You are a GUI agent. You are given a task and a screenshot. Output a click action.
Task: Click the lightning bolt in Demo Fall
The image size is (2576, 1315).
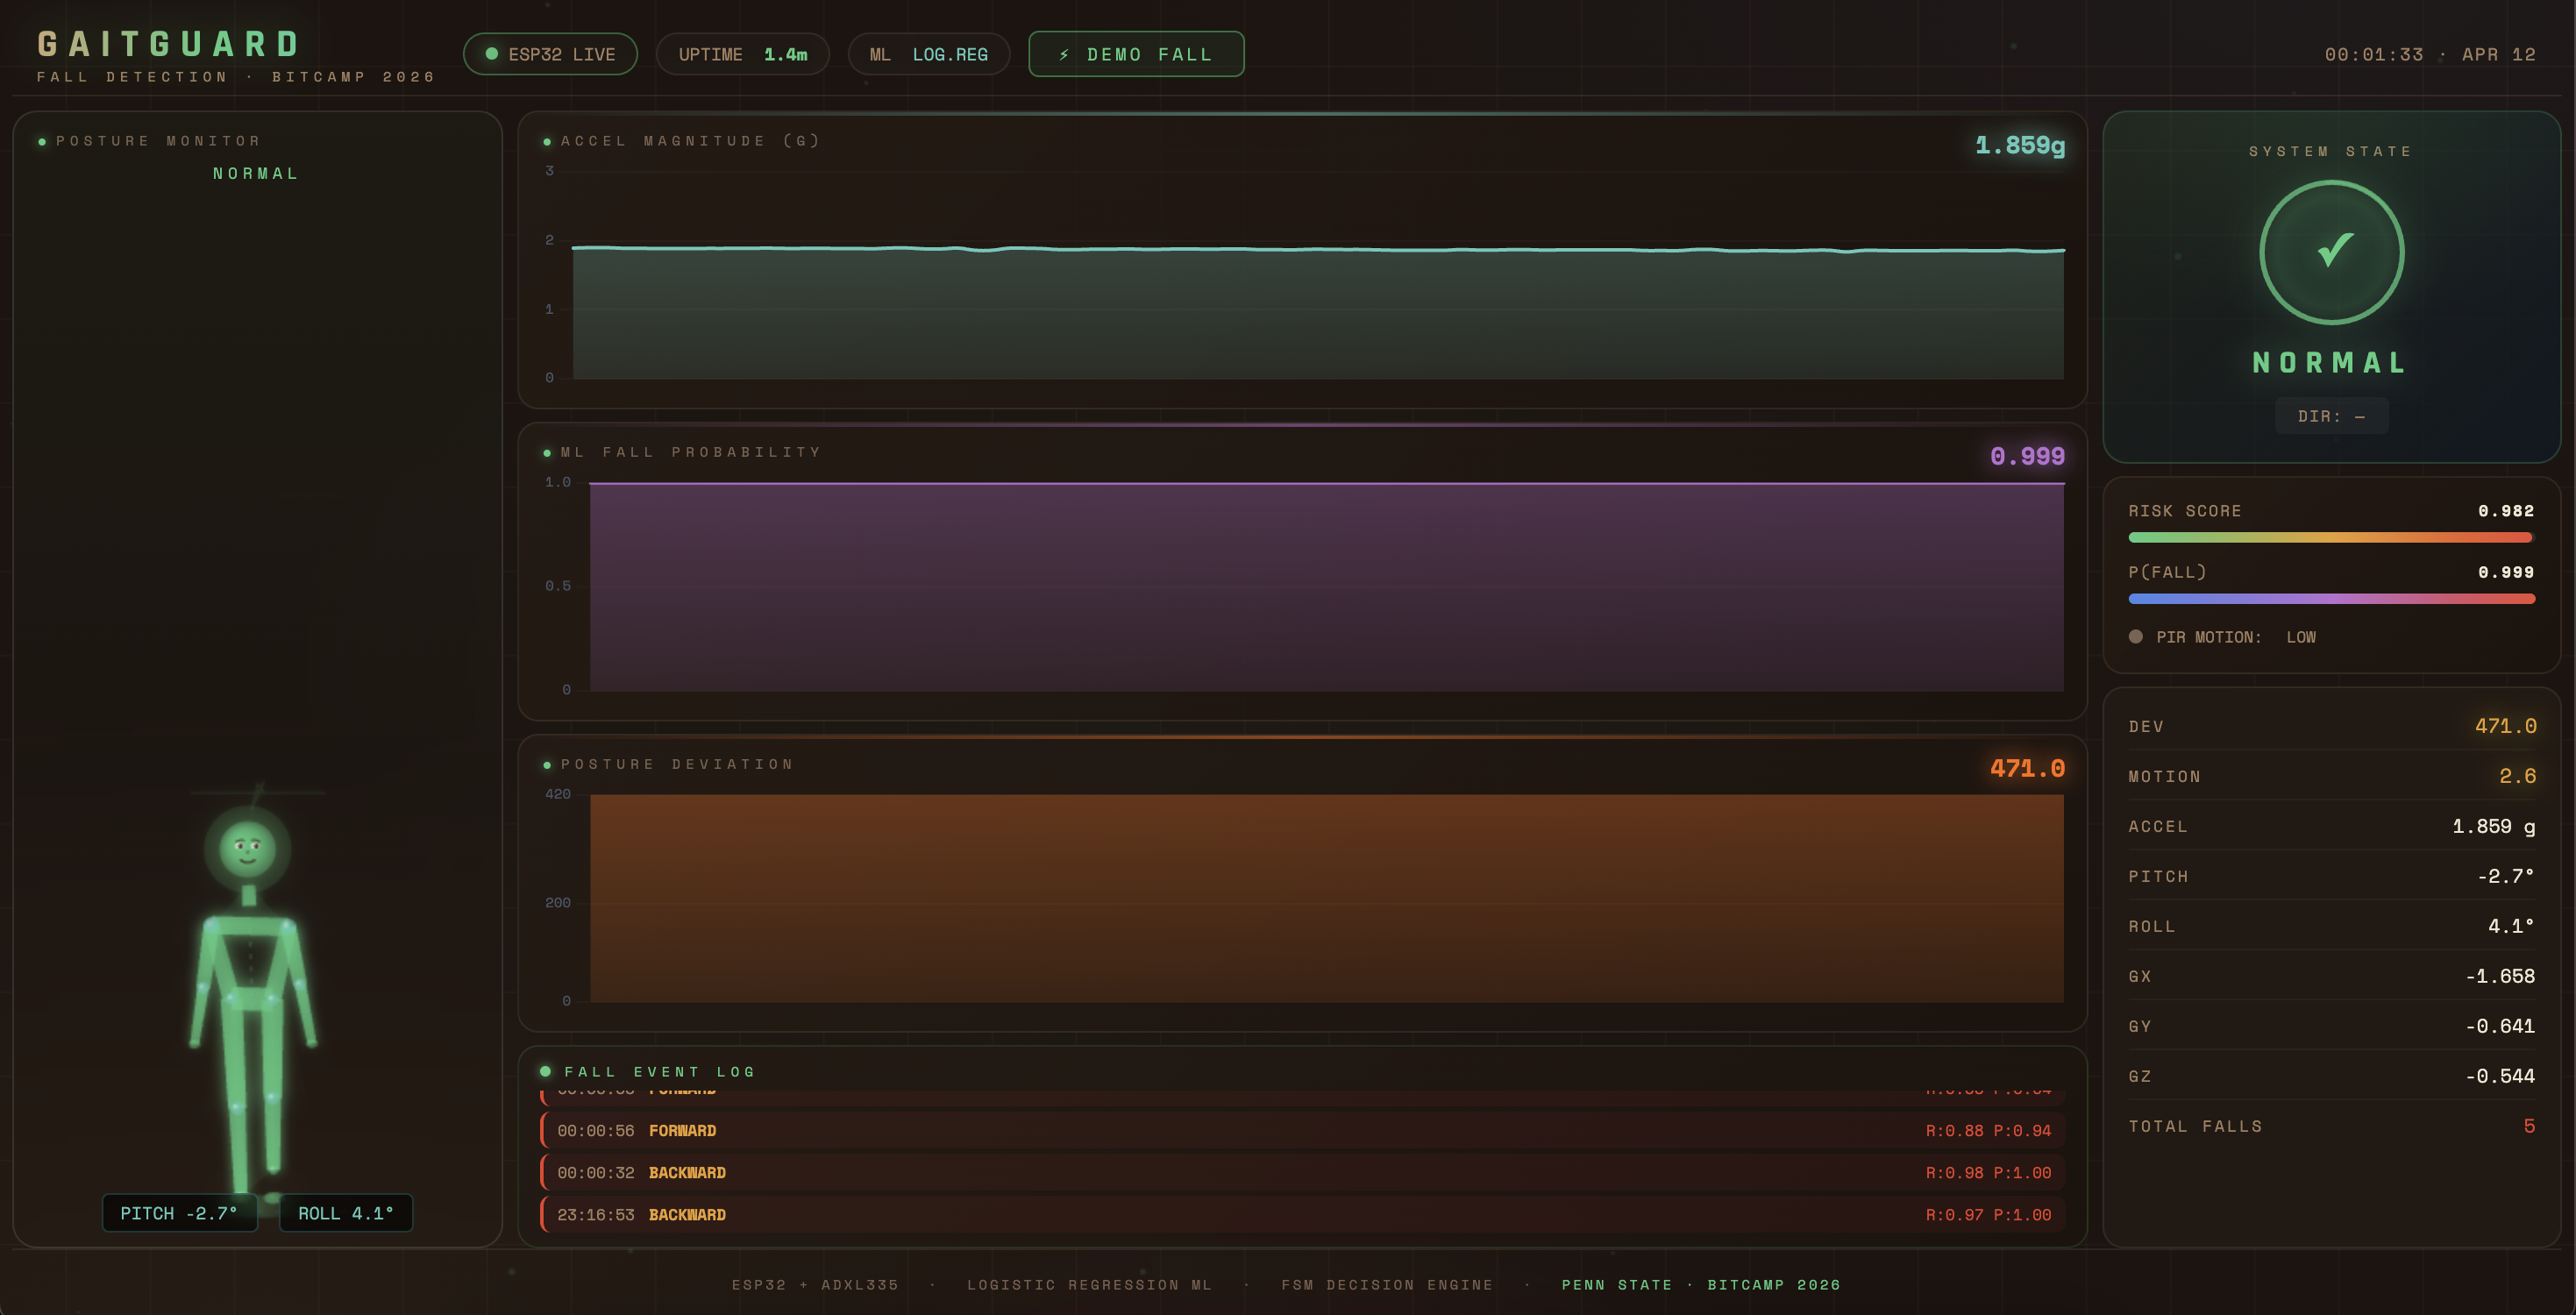pyautogui.click(x=1064, y=55)
